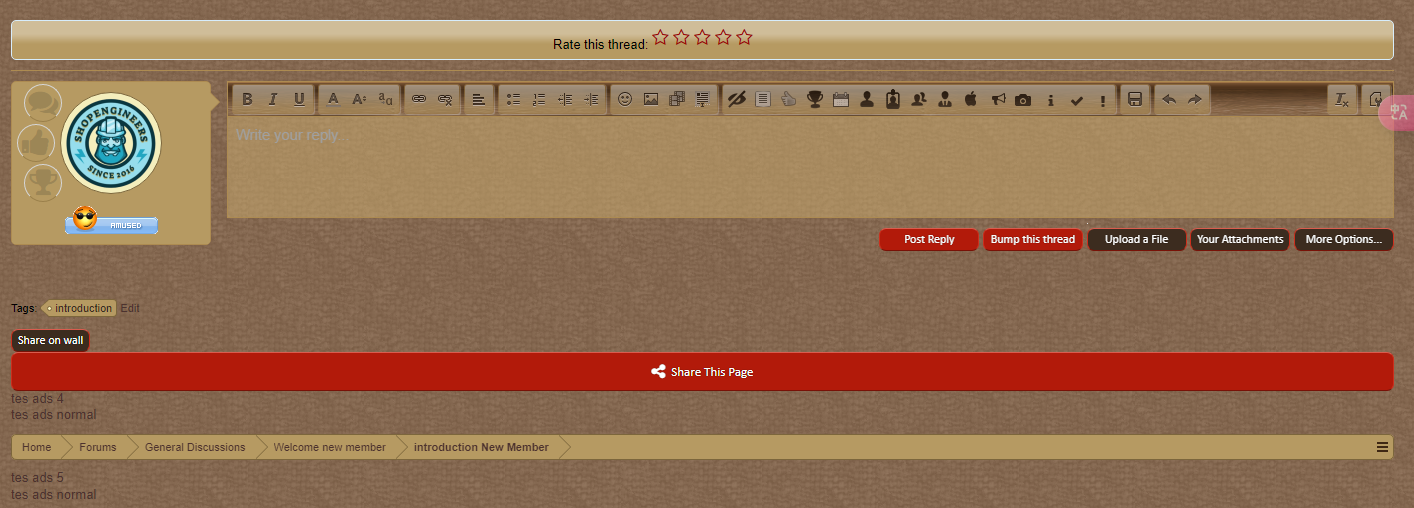Toggle underline formatting in reply editor

coord(299,99)
